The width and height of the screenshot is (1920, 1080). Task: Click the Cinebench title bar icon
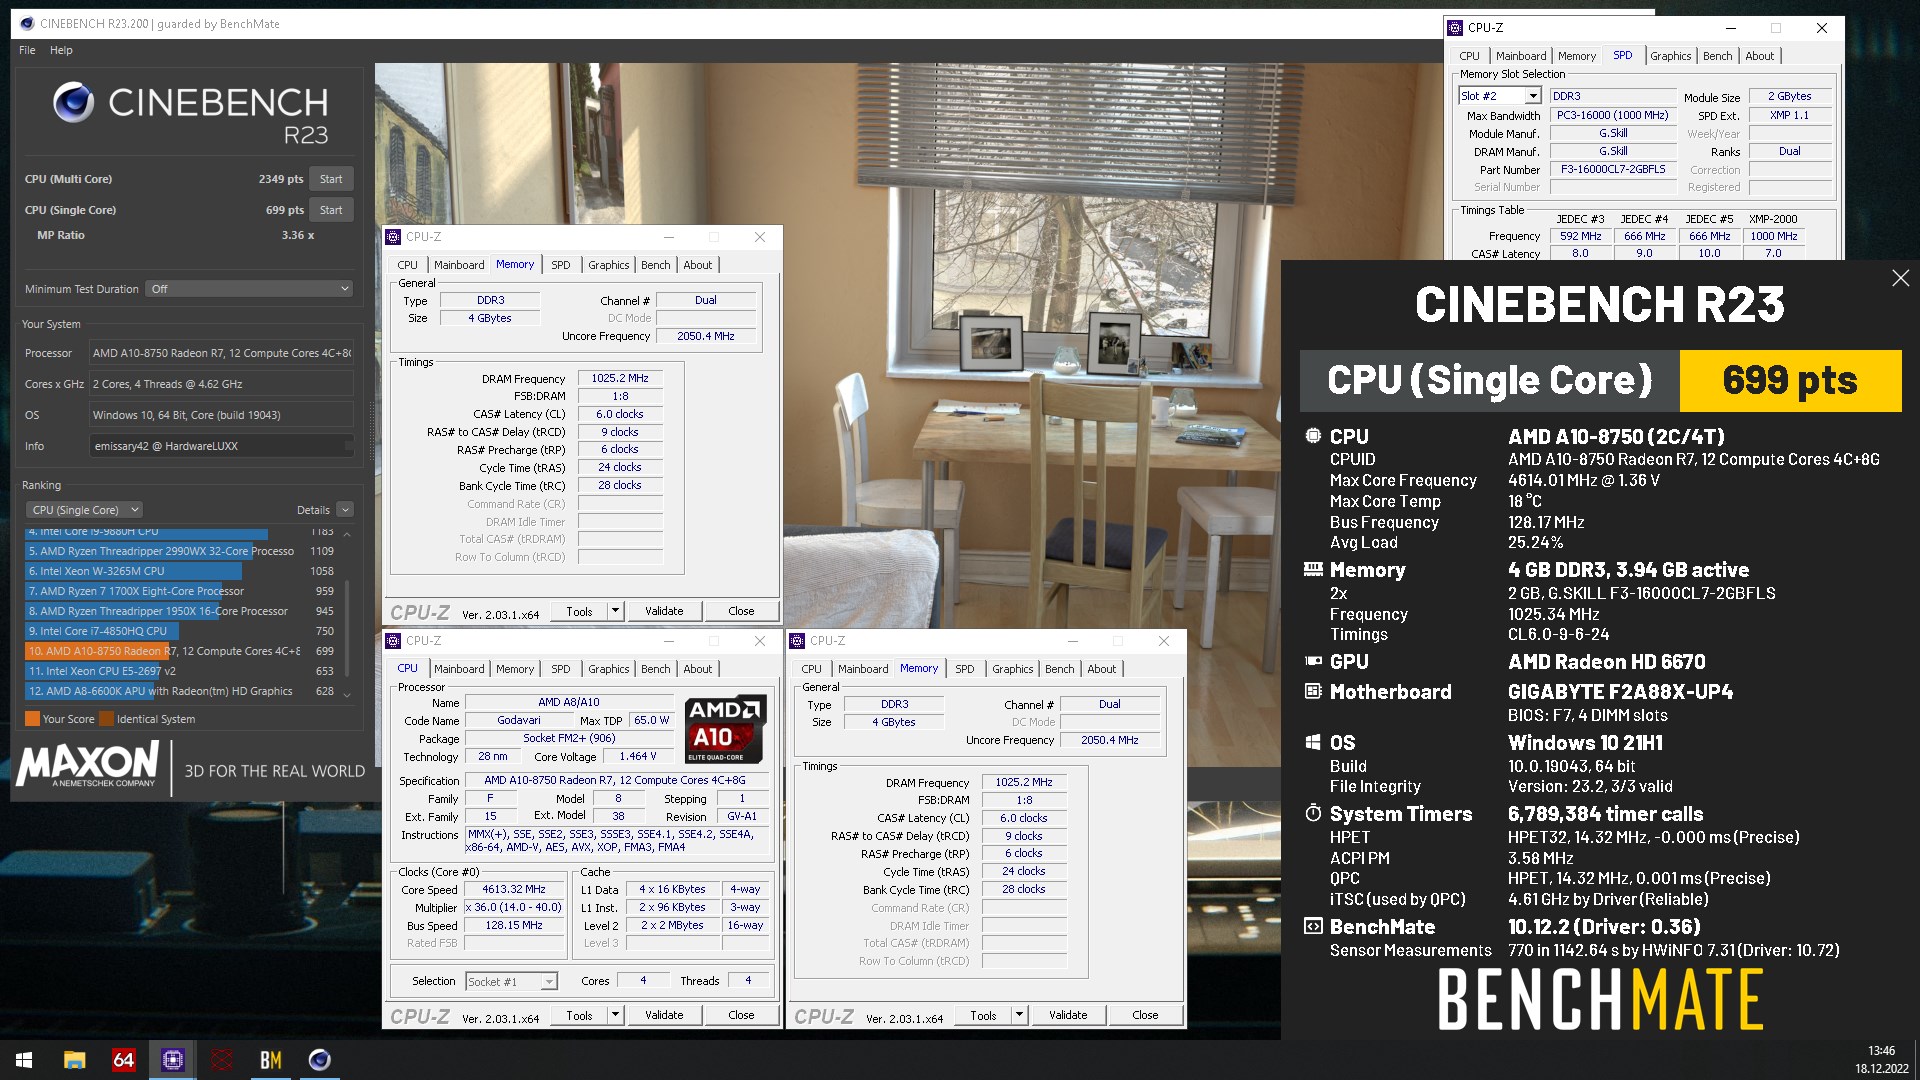coord(26,24)
